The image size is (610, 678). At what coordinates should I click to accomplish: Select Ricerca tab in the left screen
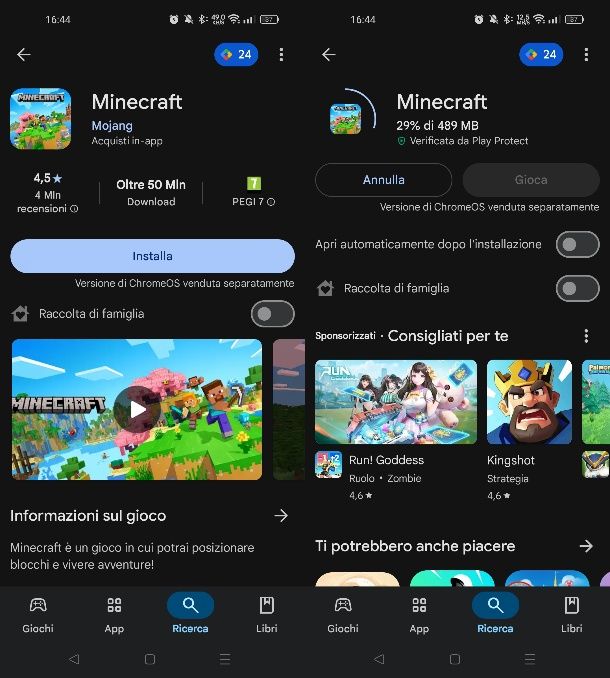[190, 615]
